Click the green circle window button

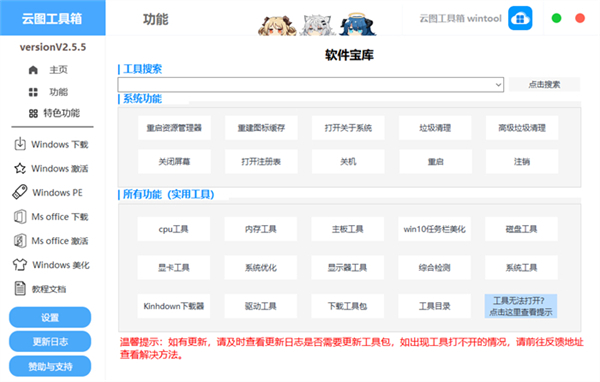(x=556, y=18)
